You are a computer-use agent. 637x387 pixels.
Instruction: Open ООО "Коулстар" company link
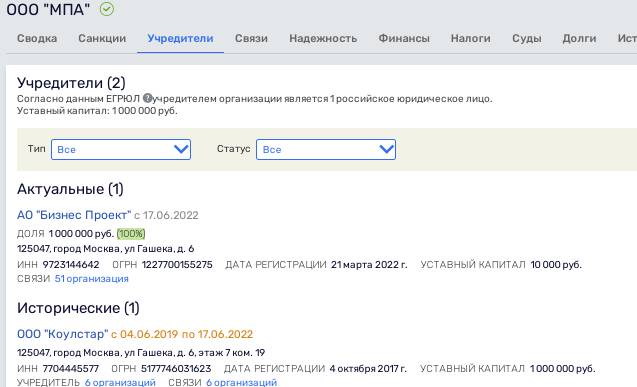63,334
